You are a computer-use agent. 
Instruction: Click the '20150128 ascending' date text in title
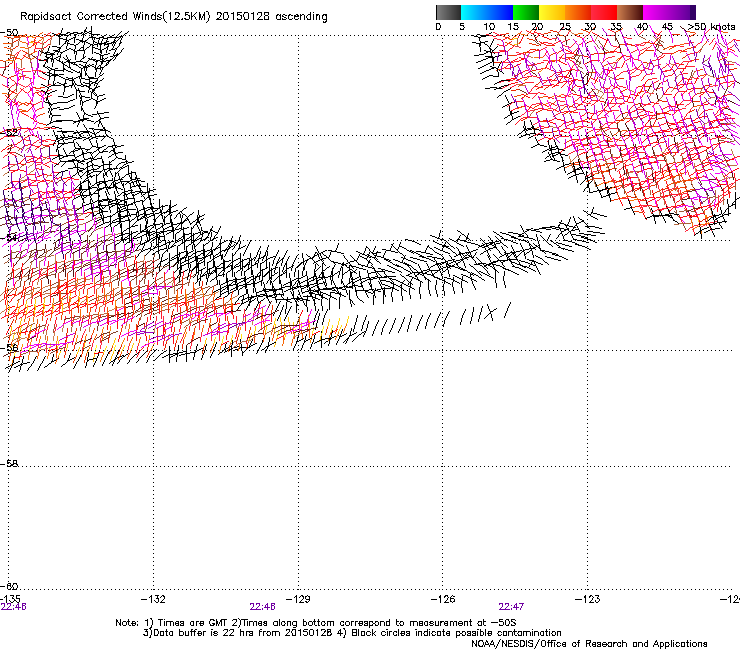tap(271, 17)
